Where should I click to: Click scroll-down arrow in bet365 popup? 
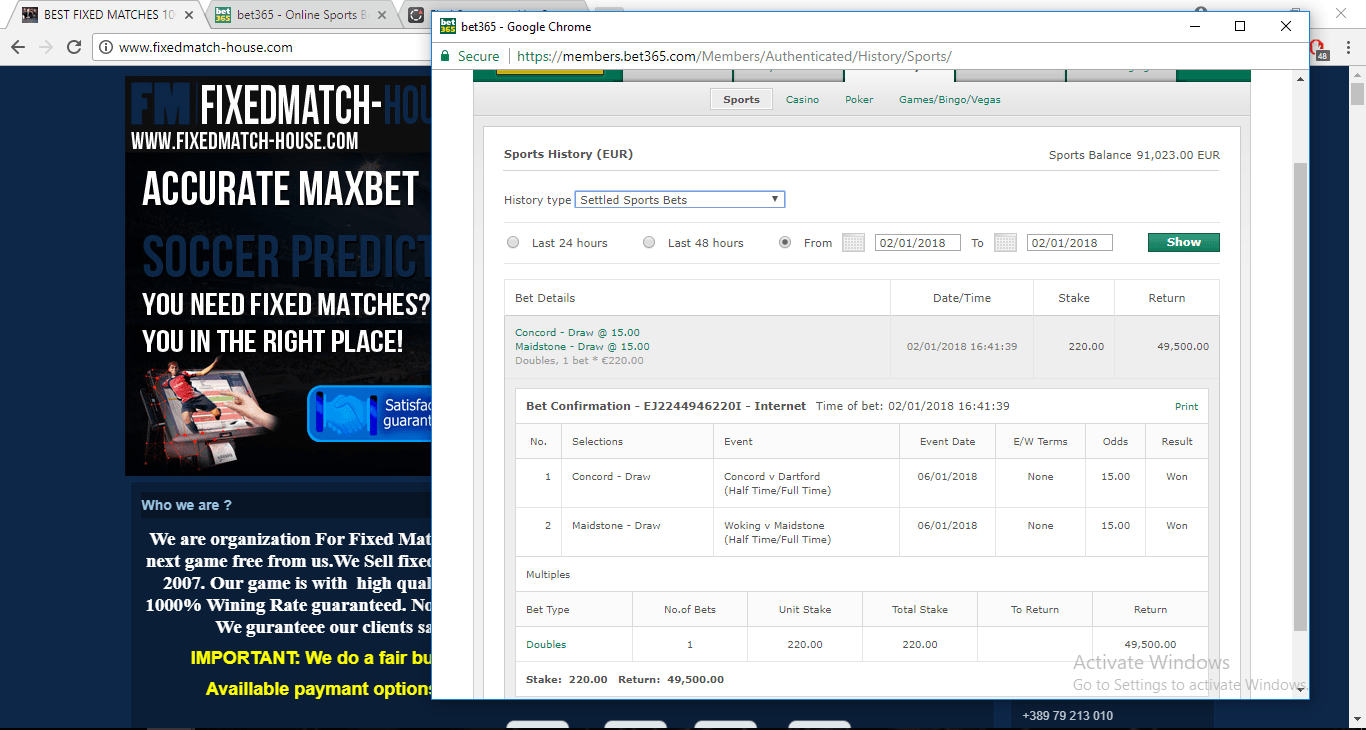tap(1300, 689)
